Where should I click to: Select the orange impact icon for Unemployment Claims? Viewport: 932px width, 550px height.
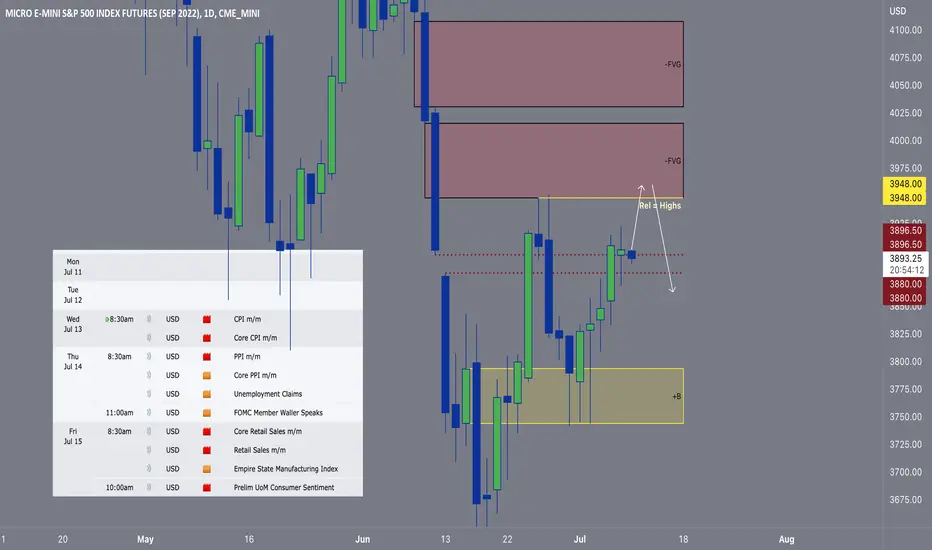click(x=207, y=394)
